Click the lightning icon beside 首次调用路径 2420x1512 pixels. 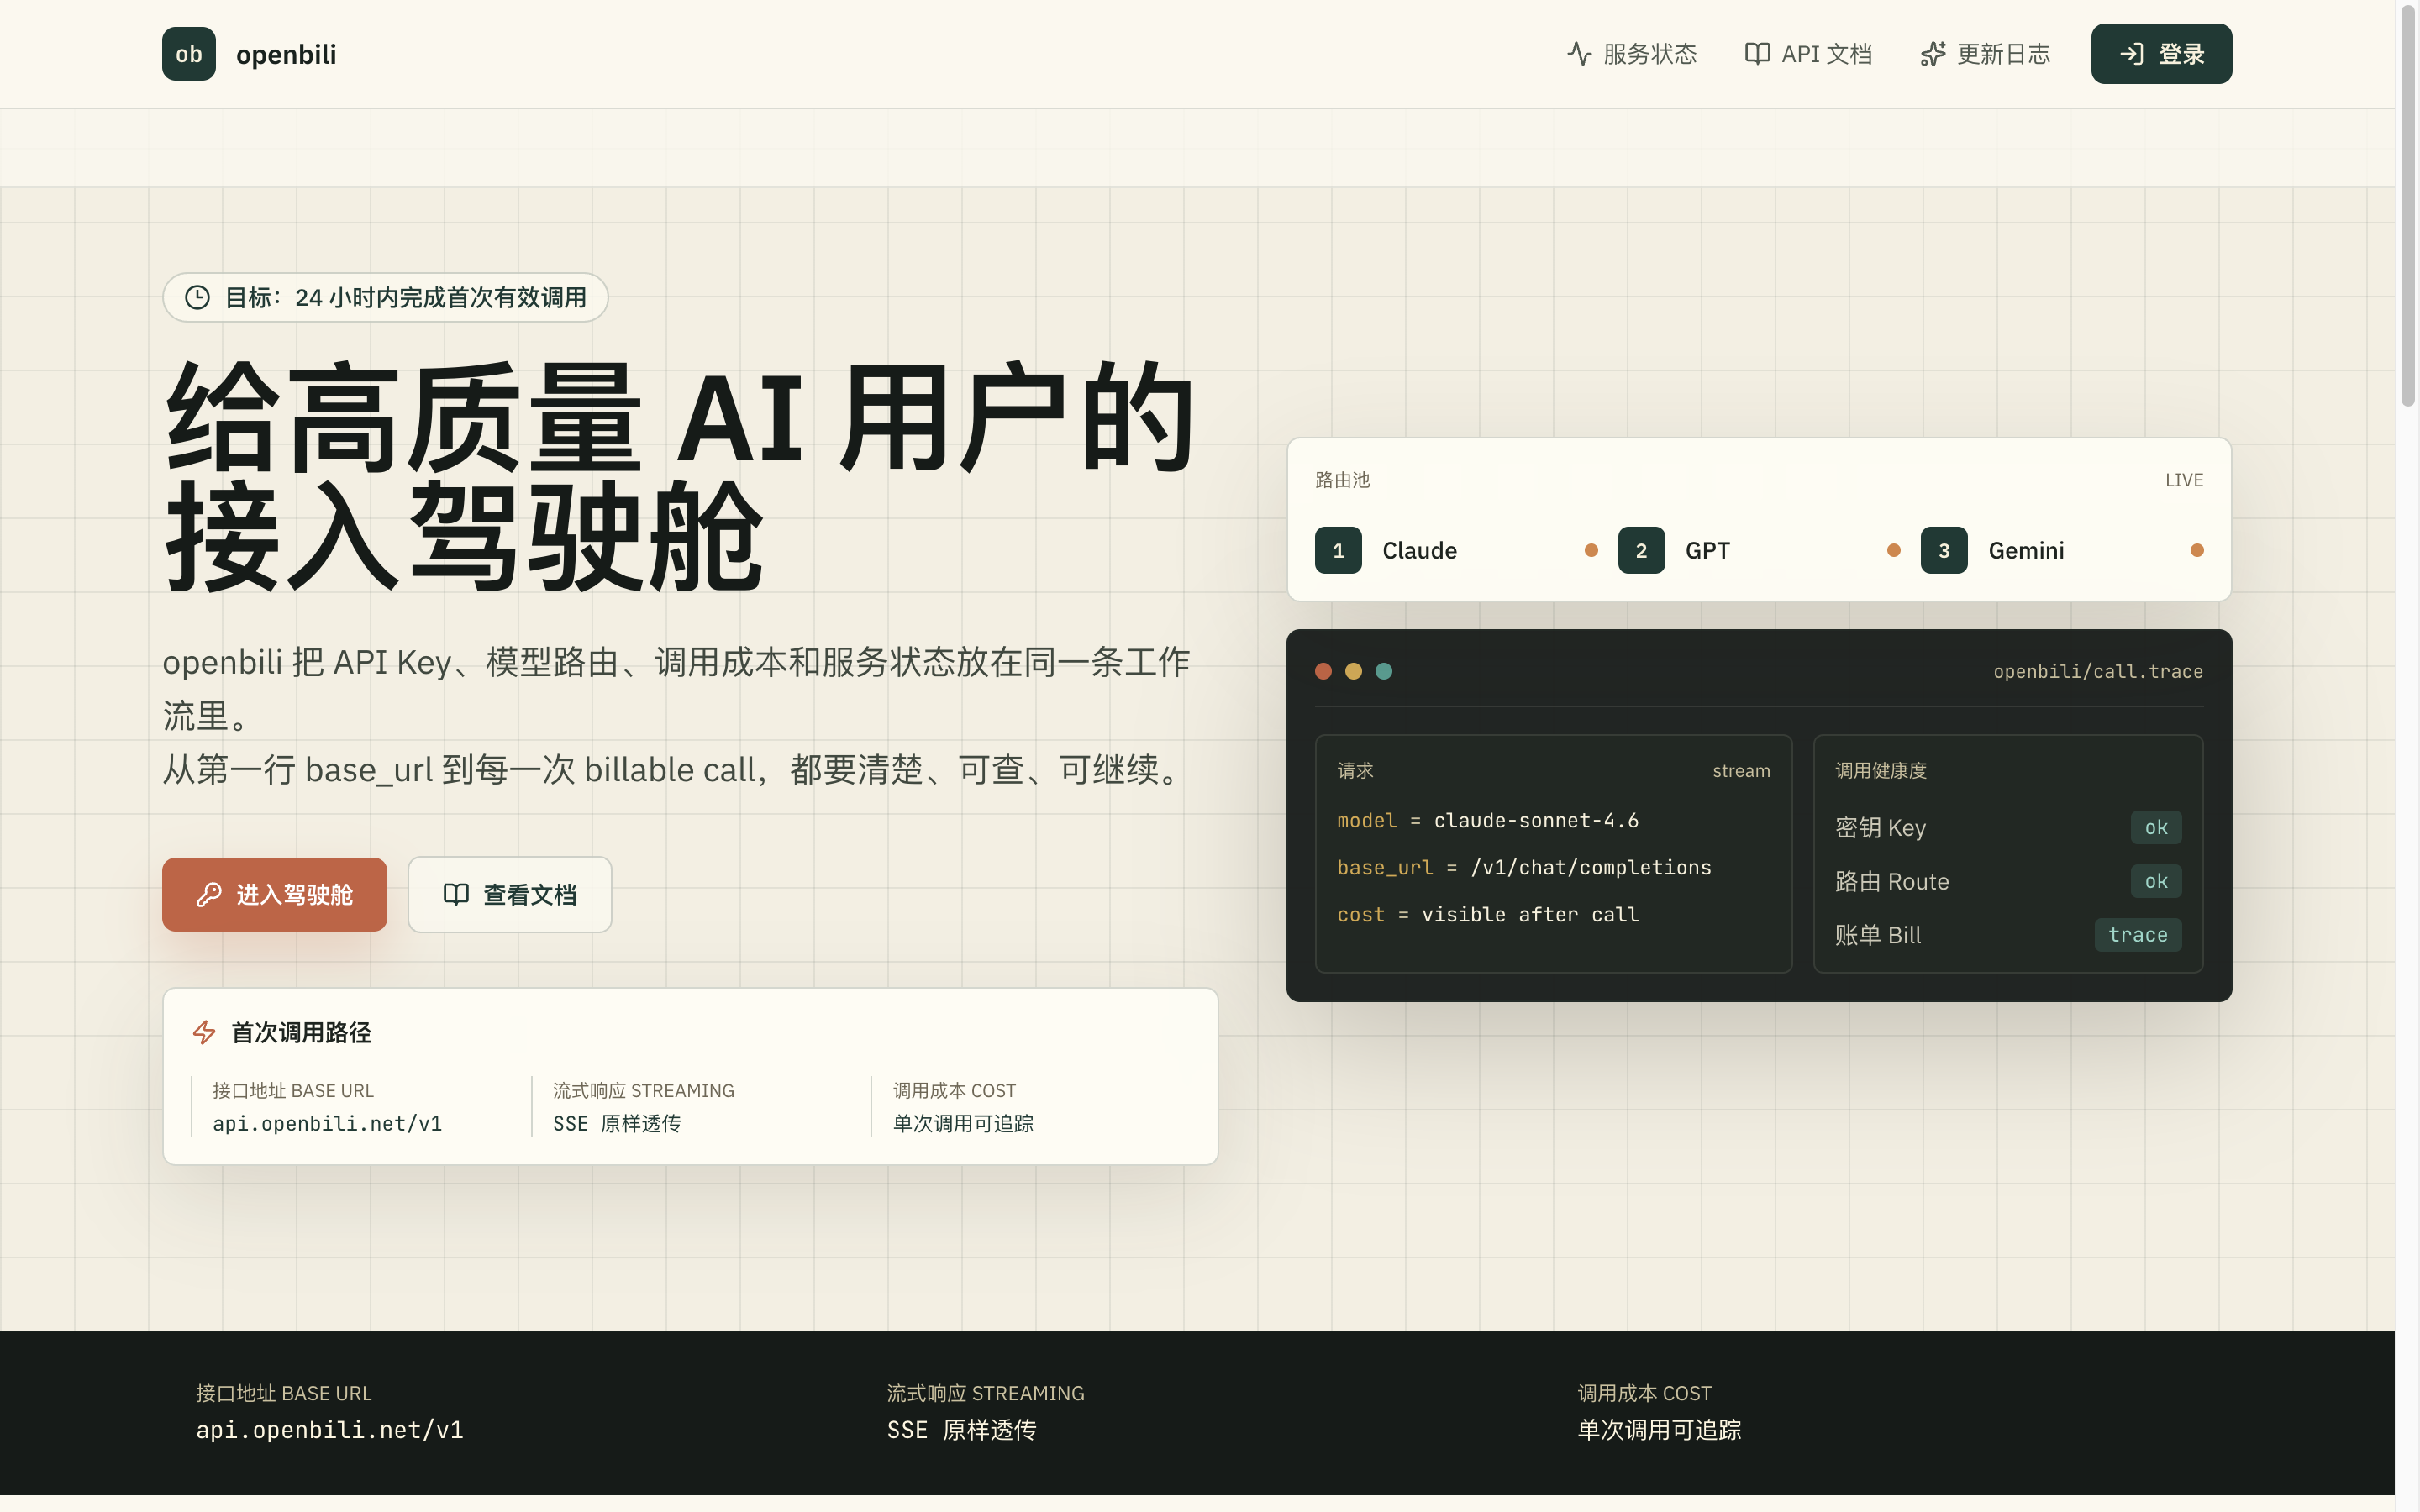(204, 1032)
